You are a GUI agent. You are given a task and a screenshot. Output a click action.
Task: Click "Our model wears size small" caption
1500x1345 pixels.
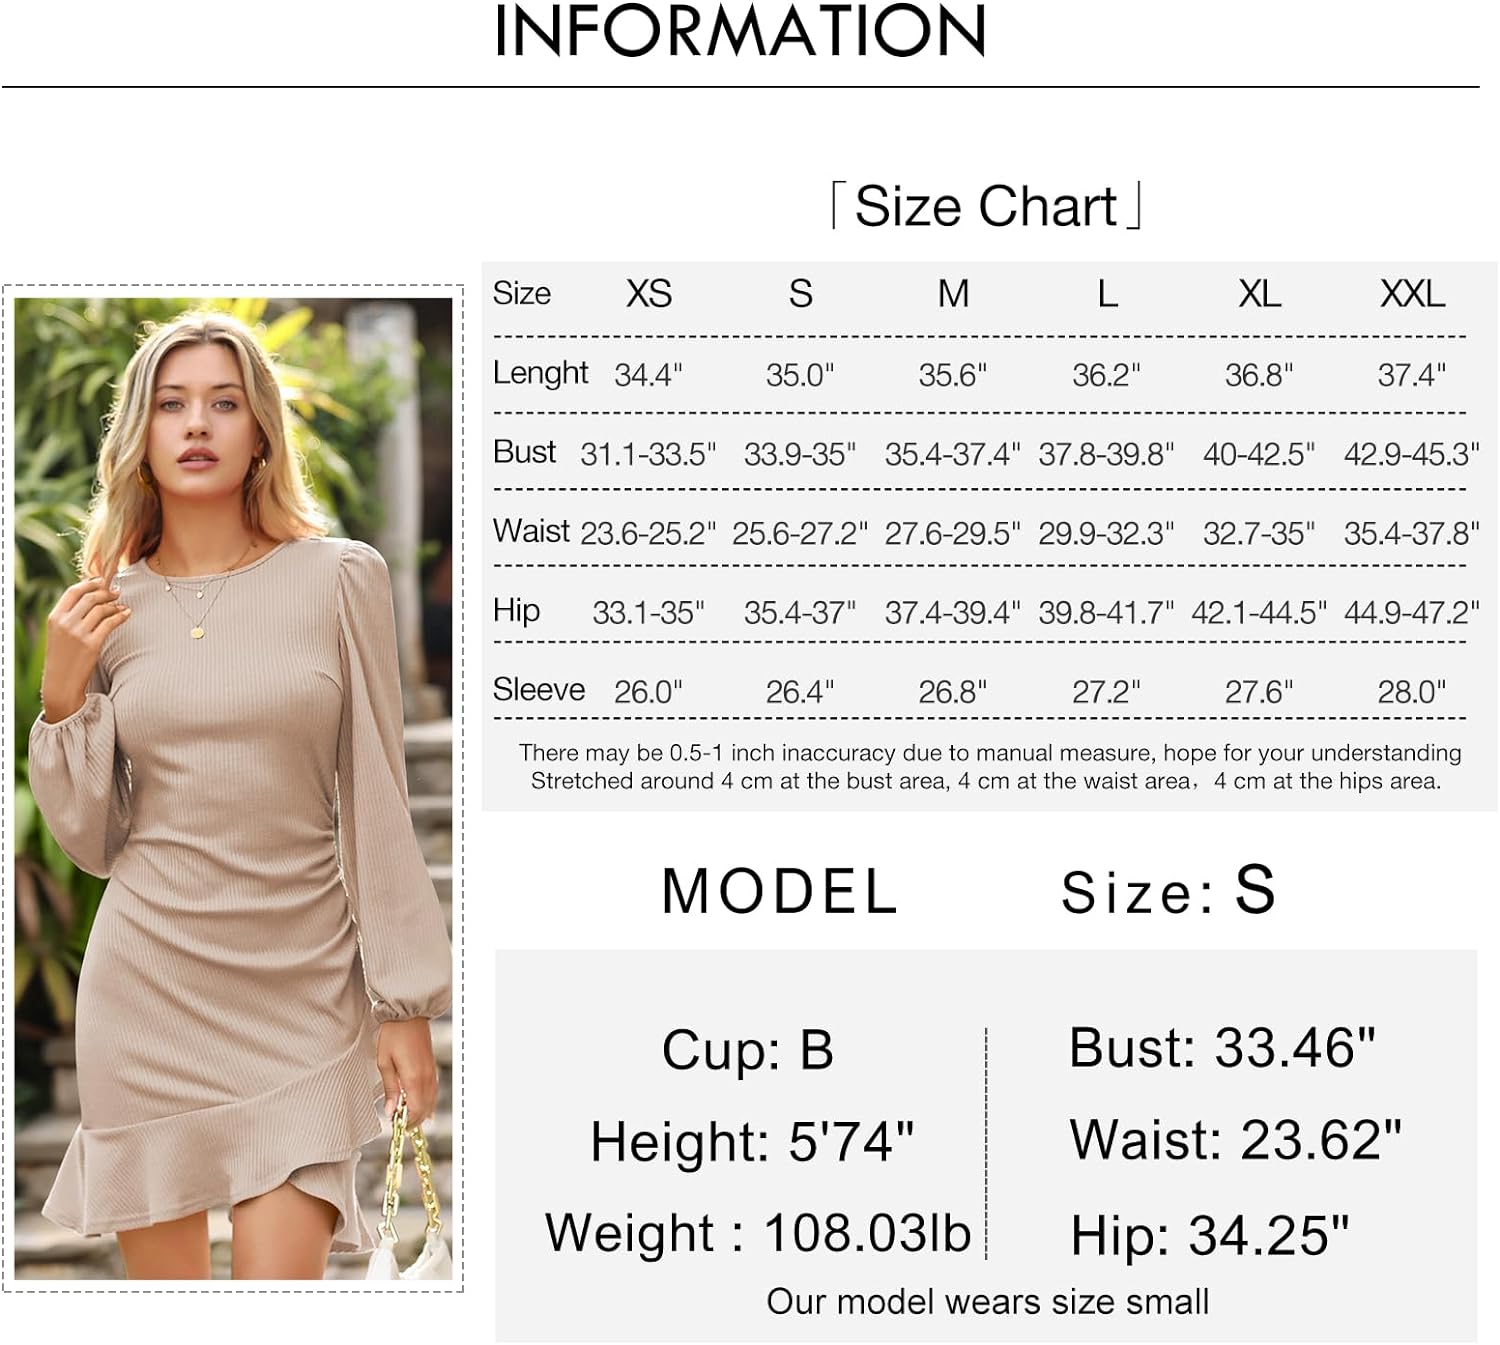pyautogui.click(x=988, y=1301)
